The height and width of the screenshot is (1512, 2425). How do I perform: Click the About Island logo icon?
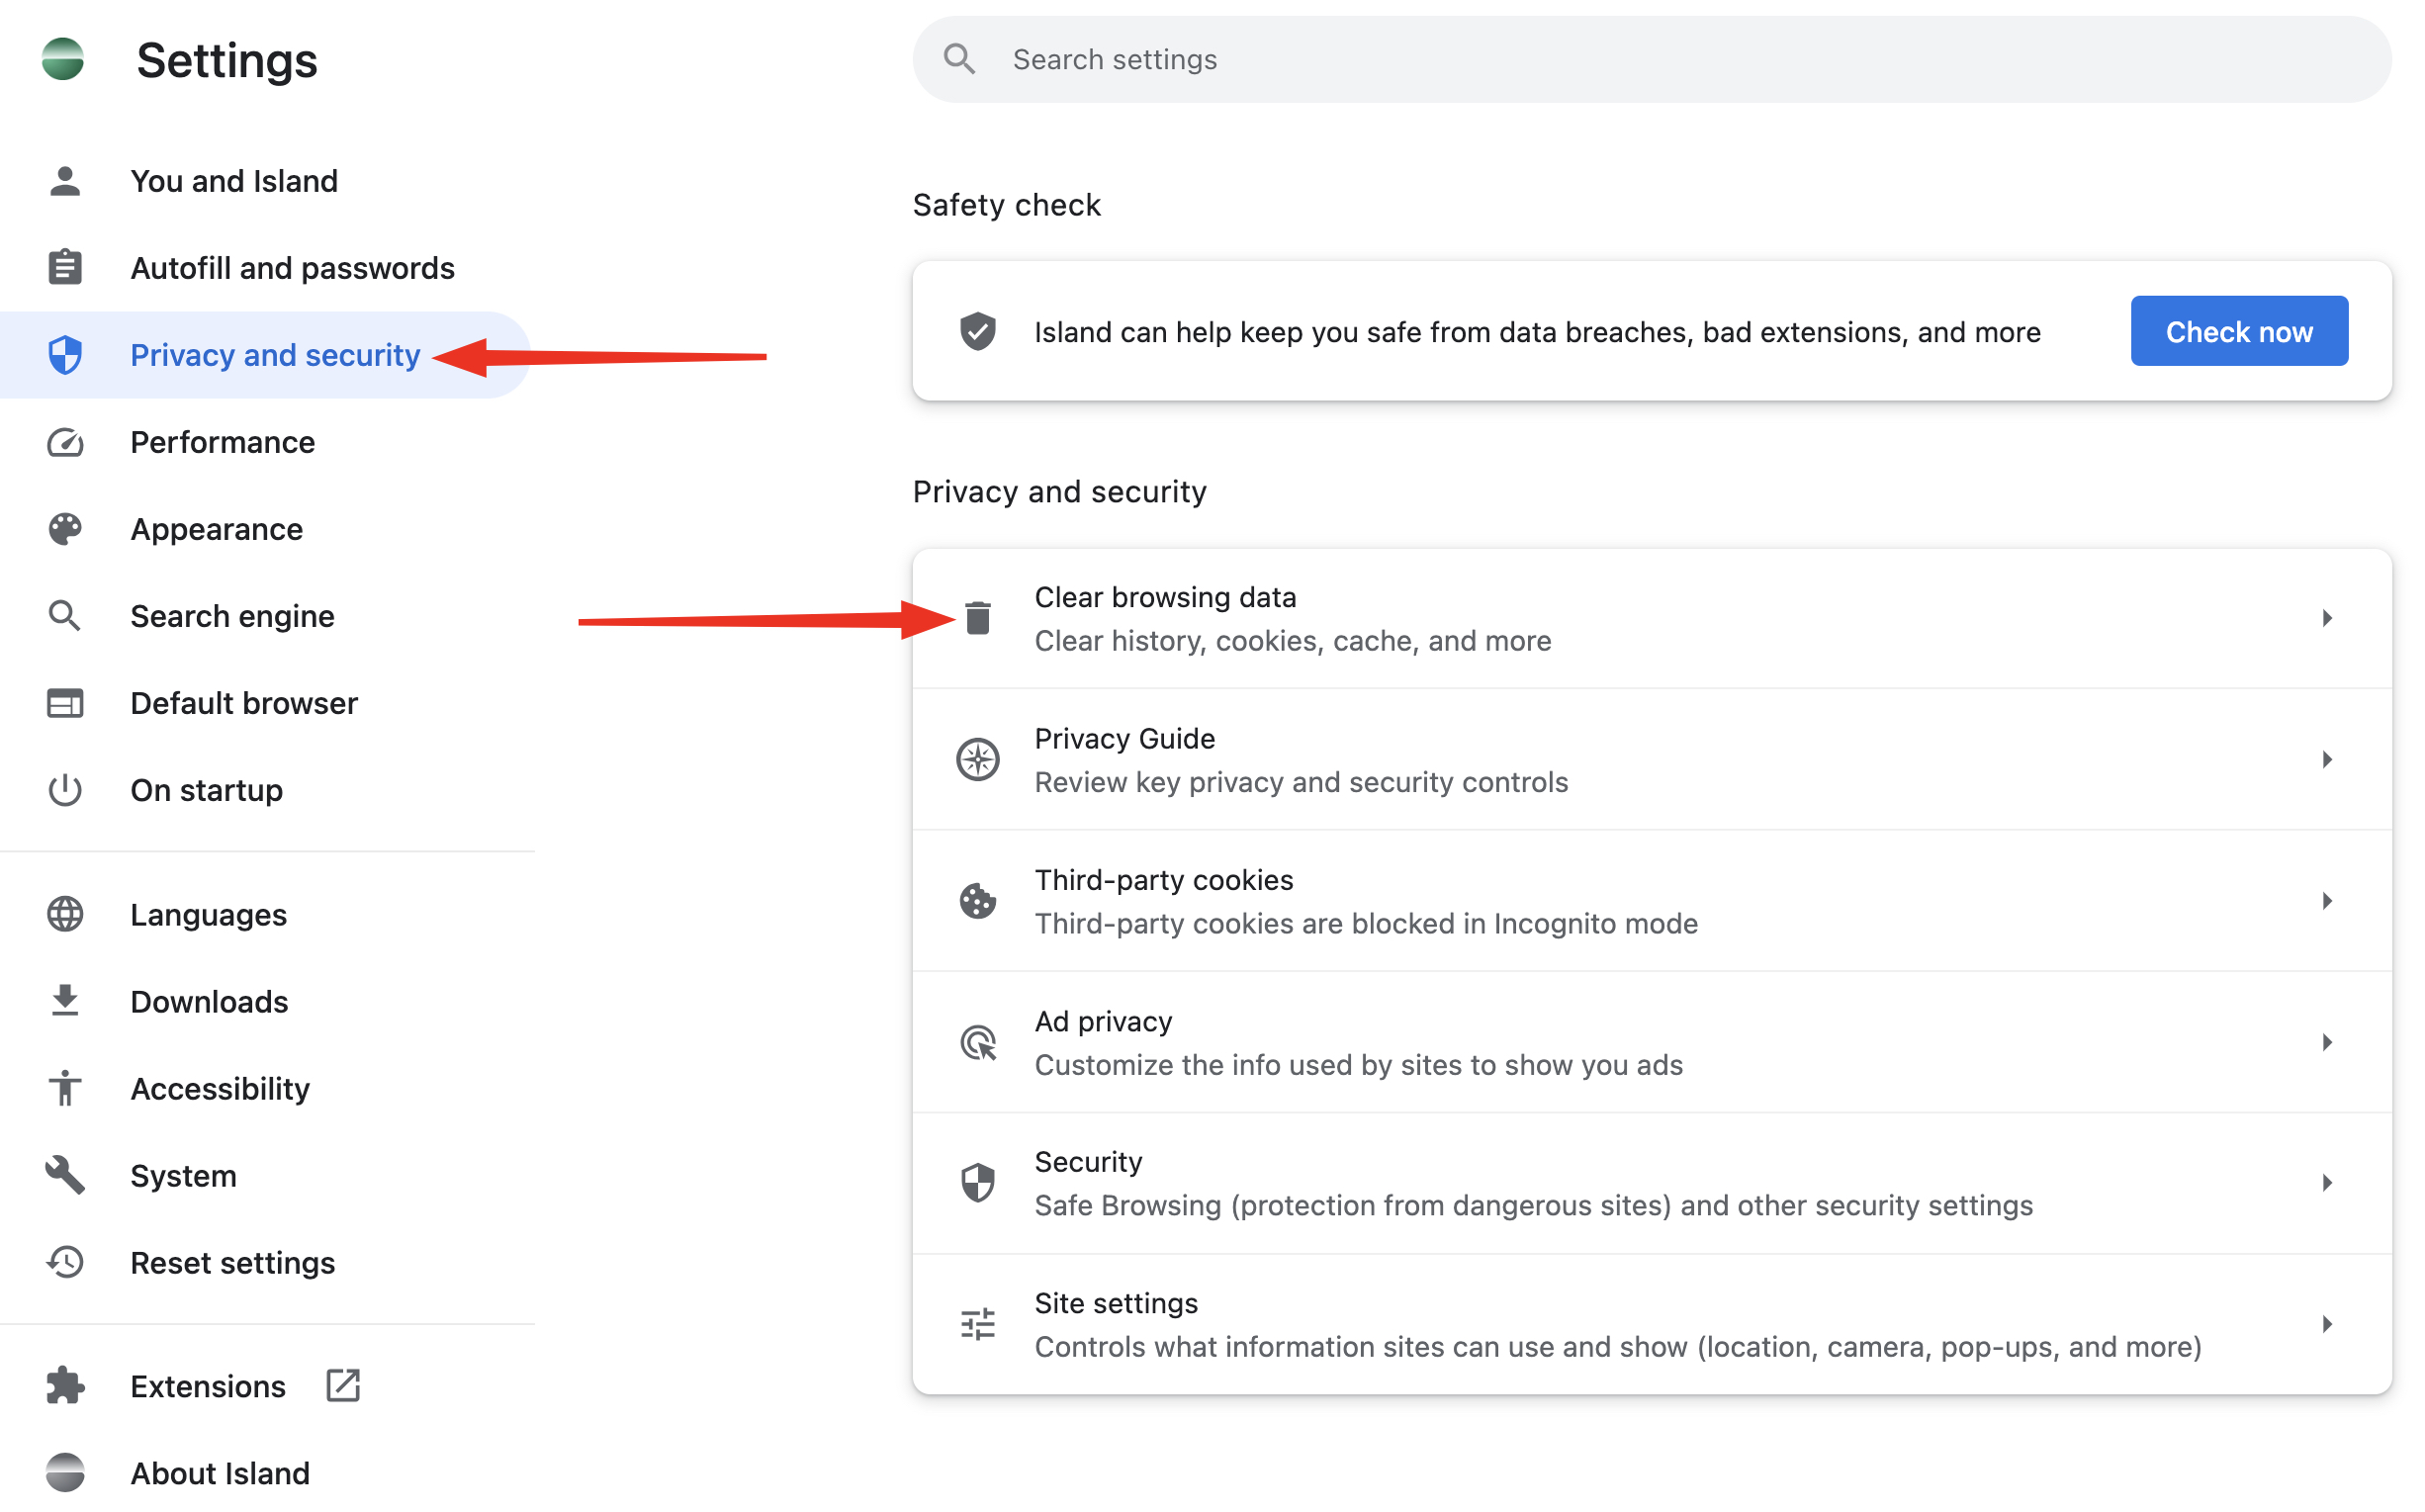(x=65, y=1474)
